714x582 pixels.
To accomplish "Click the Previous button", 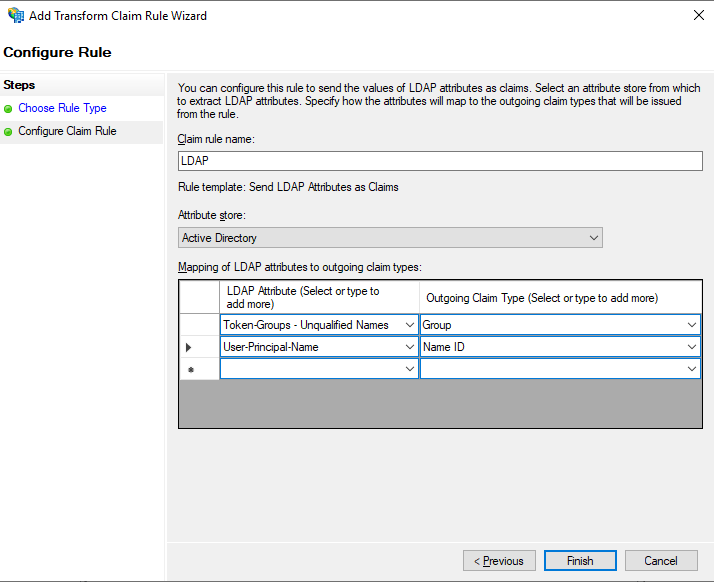I will click(499, 561).
